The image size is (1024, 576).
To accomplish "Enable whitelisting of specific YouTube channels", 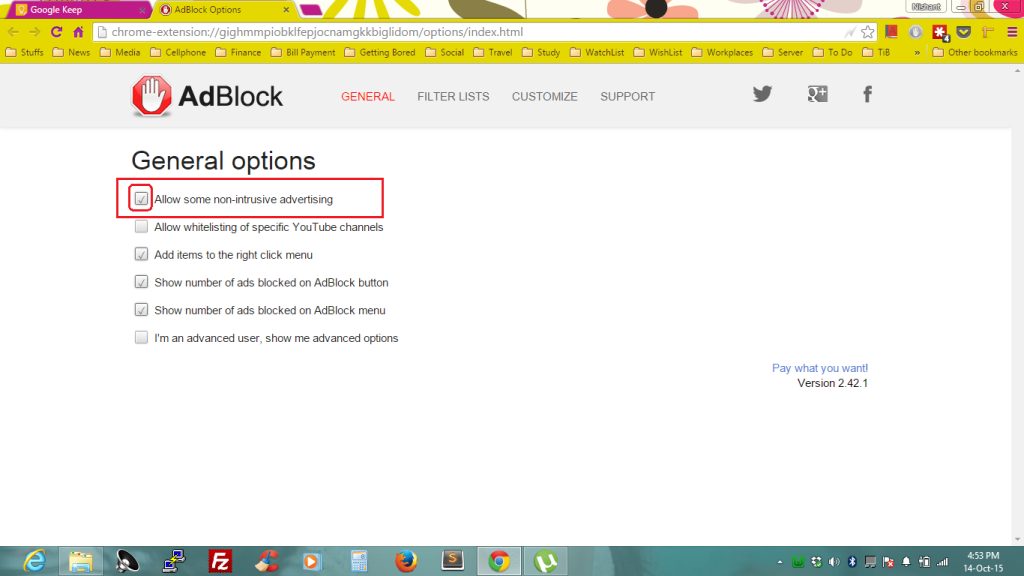I will click(x=141, y=227).
